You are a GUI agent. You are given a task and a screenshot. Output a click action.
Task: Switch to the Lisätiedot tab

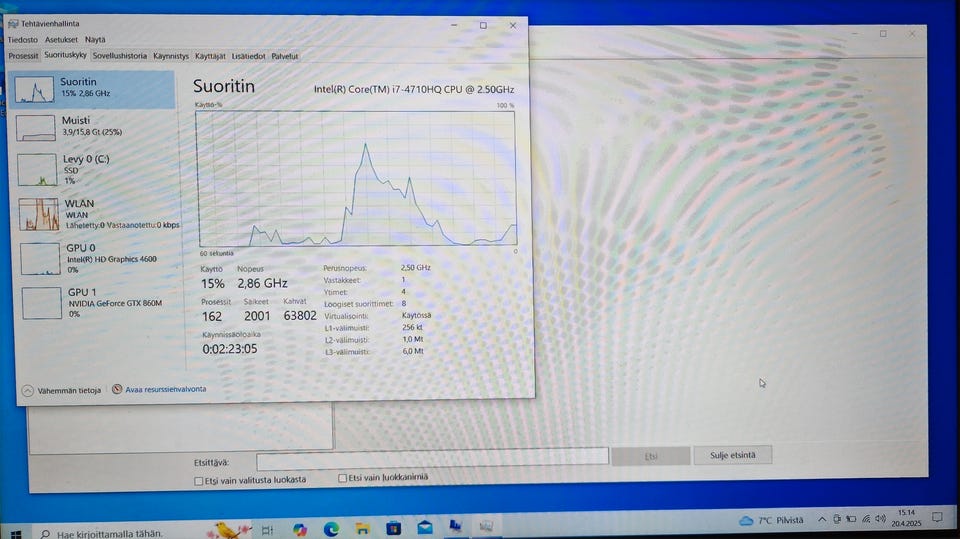click(249, 56)
